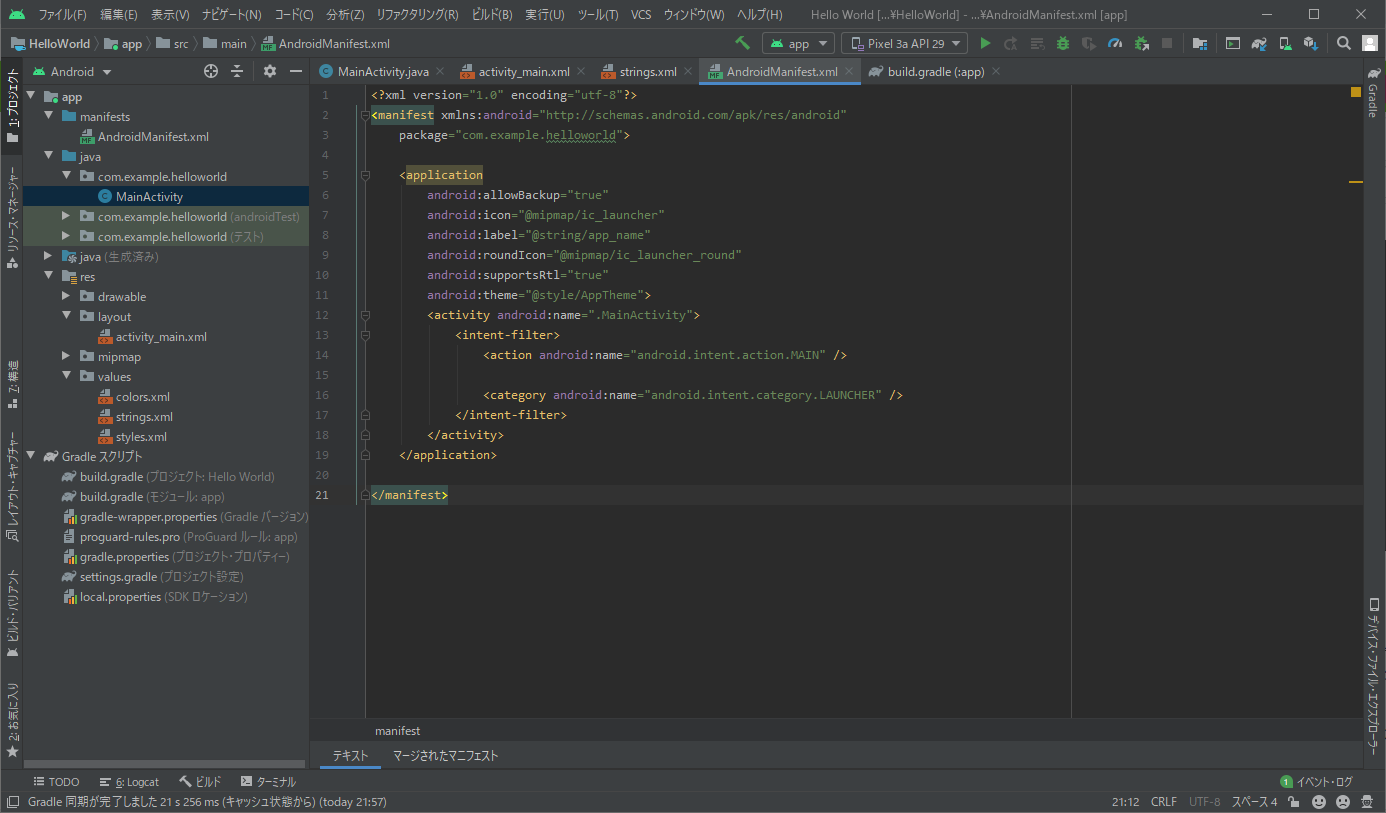Screen dimensions: 1386x813
Task: Run the app with the green play icon
Action: (985, 43)
